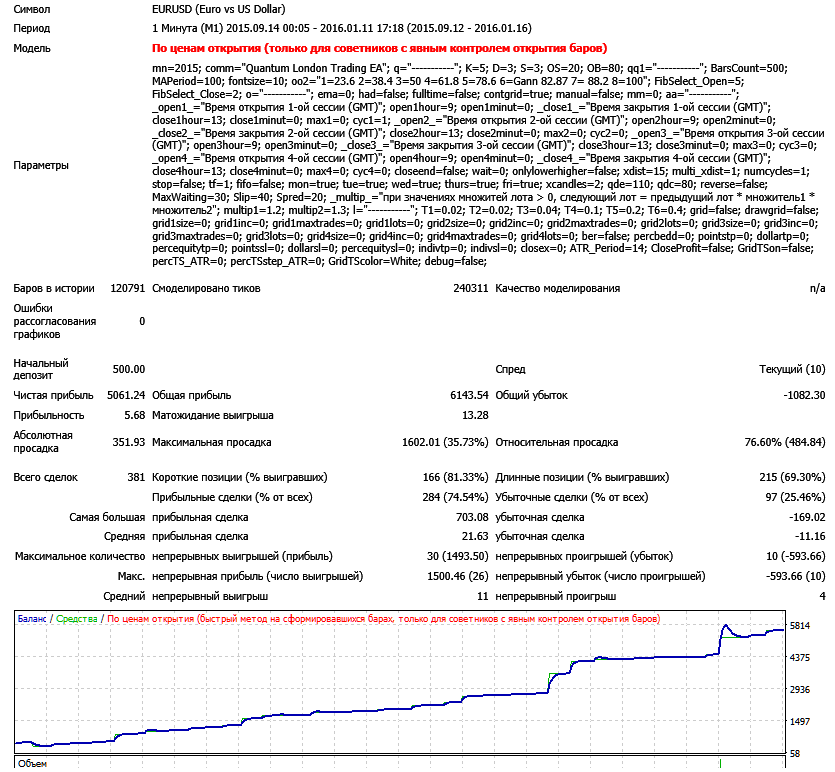Click the maximal consecutive profit value 1500.46 (26)
The image size is (835, 772).
pyautogui.click(x=458, y=577)
